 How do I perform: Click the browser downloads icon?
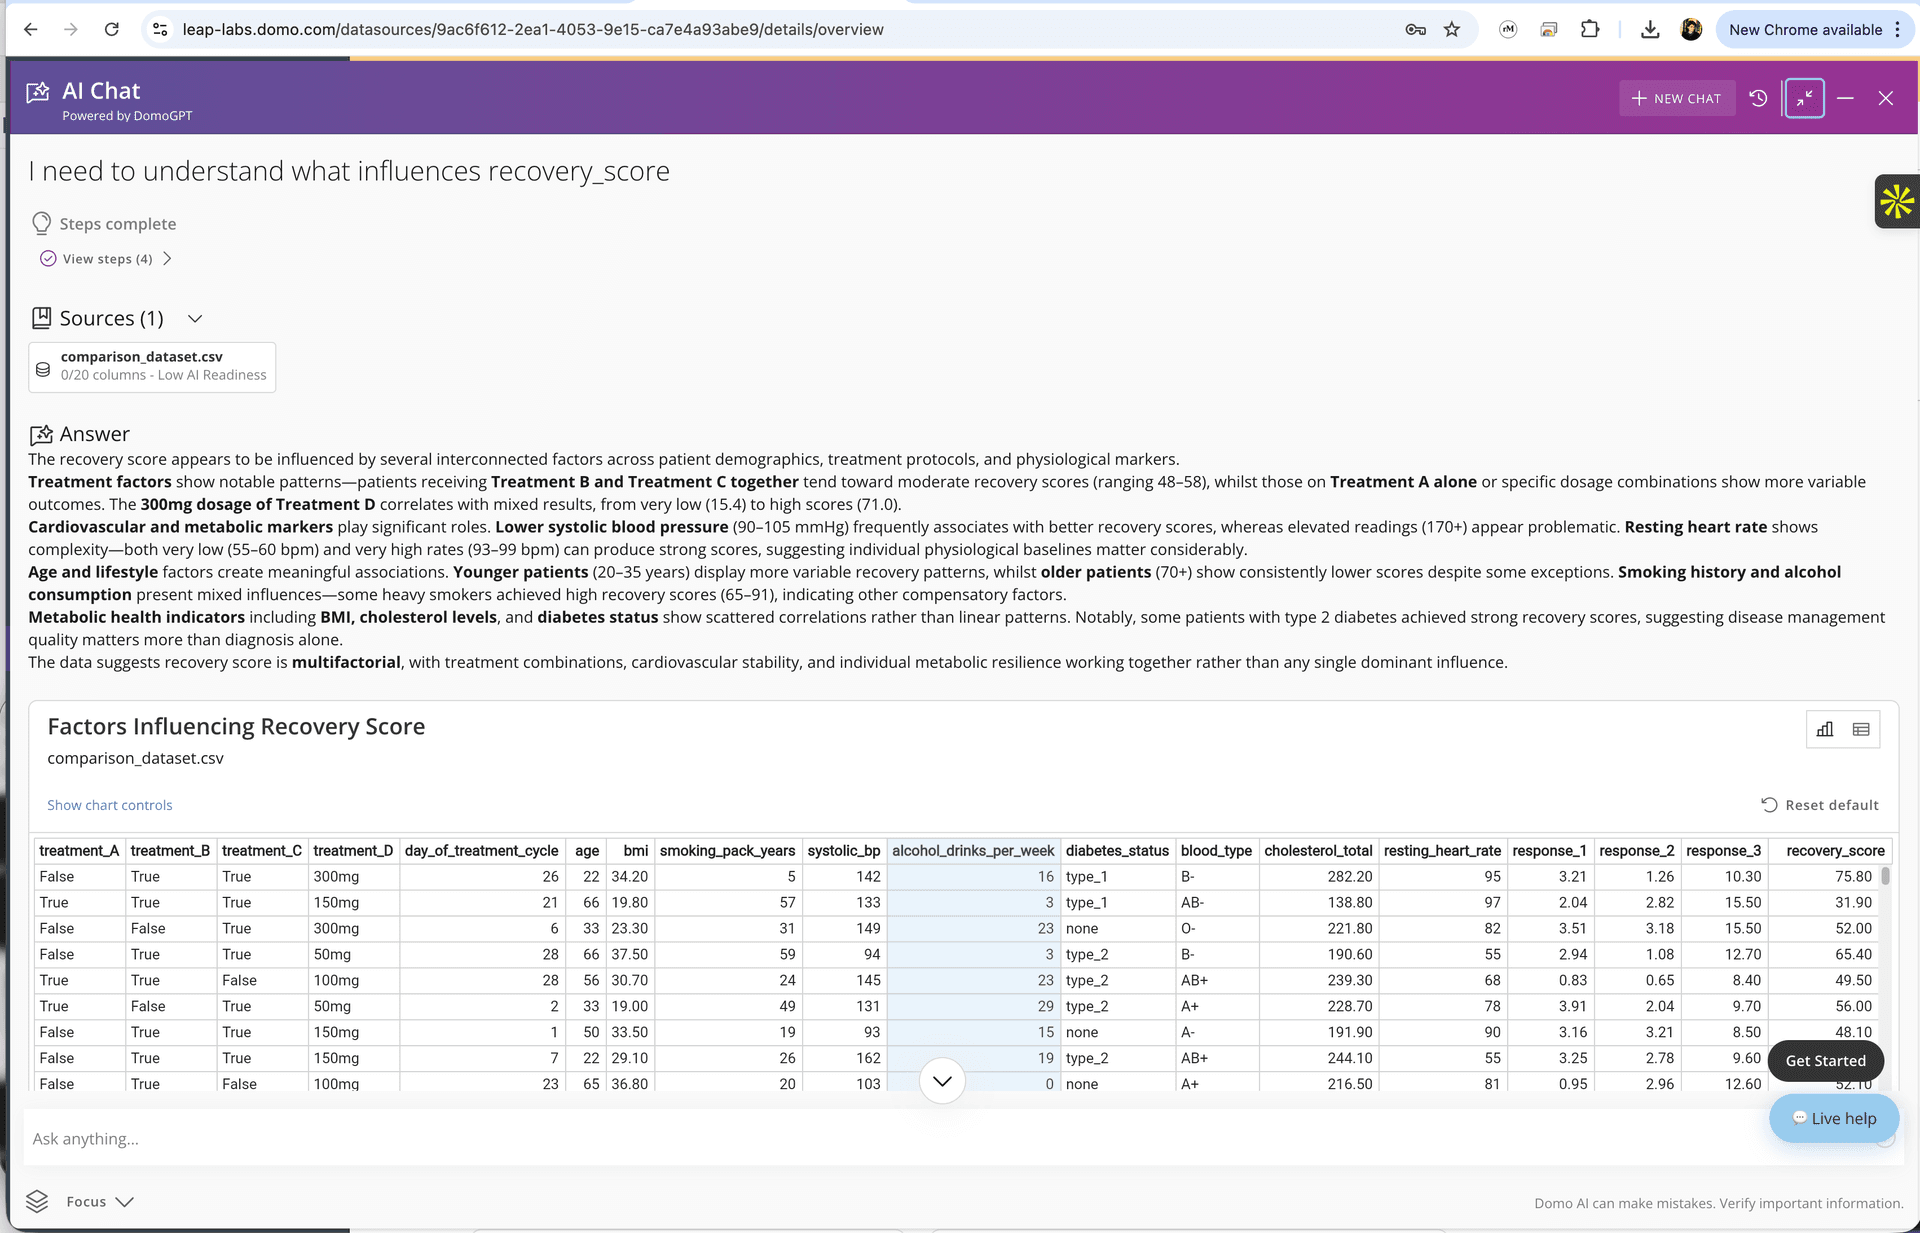pyautogui.click(x=1650, y=30)
